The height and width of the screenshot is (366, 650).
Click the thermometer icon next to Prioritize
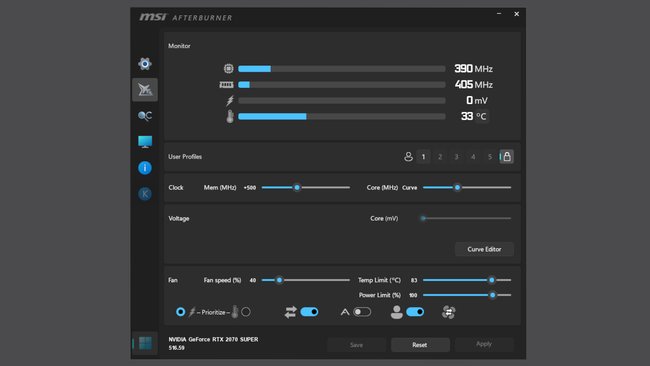pyautogui.click(x=235, y=312)
